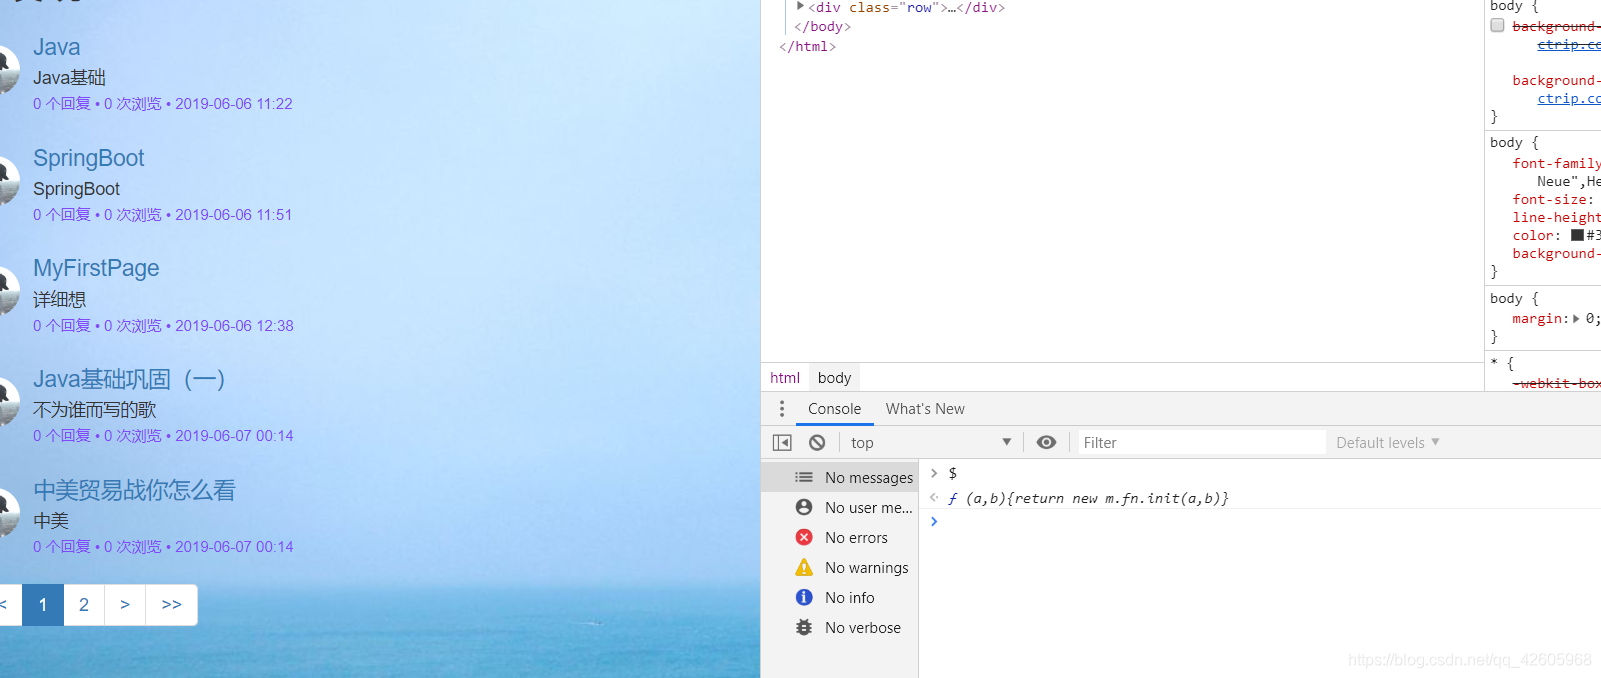The width and height of the screenshot is (1601, 678).
Task: Select the No user messages row
Action: (840, 508)
